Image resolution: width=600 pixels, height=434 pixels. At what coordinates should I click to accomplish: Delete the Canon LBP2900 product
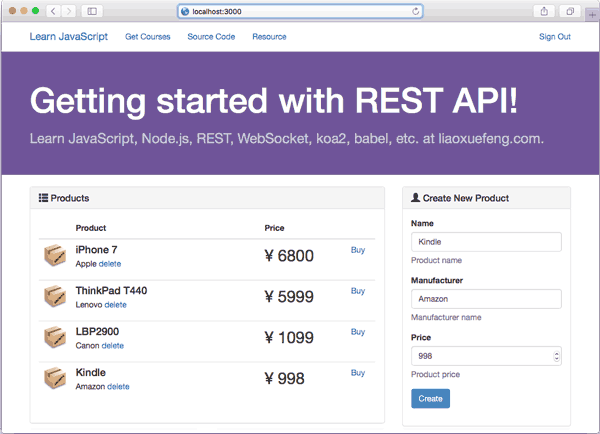pyautogui.click(x=113, y=346)
